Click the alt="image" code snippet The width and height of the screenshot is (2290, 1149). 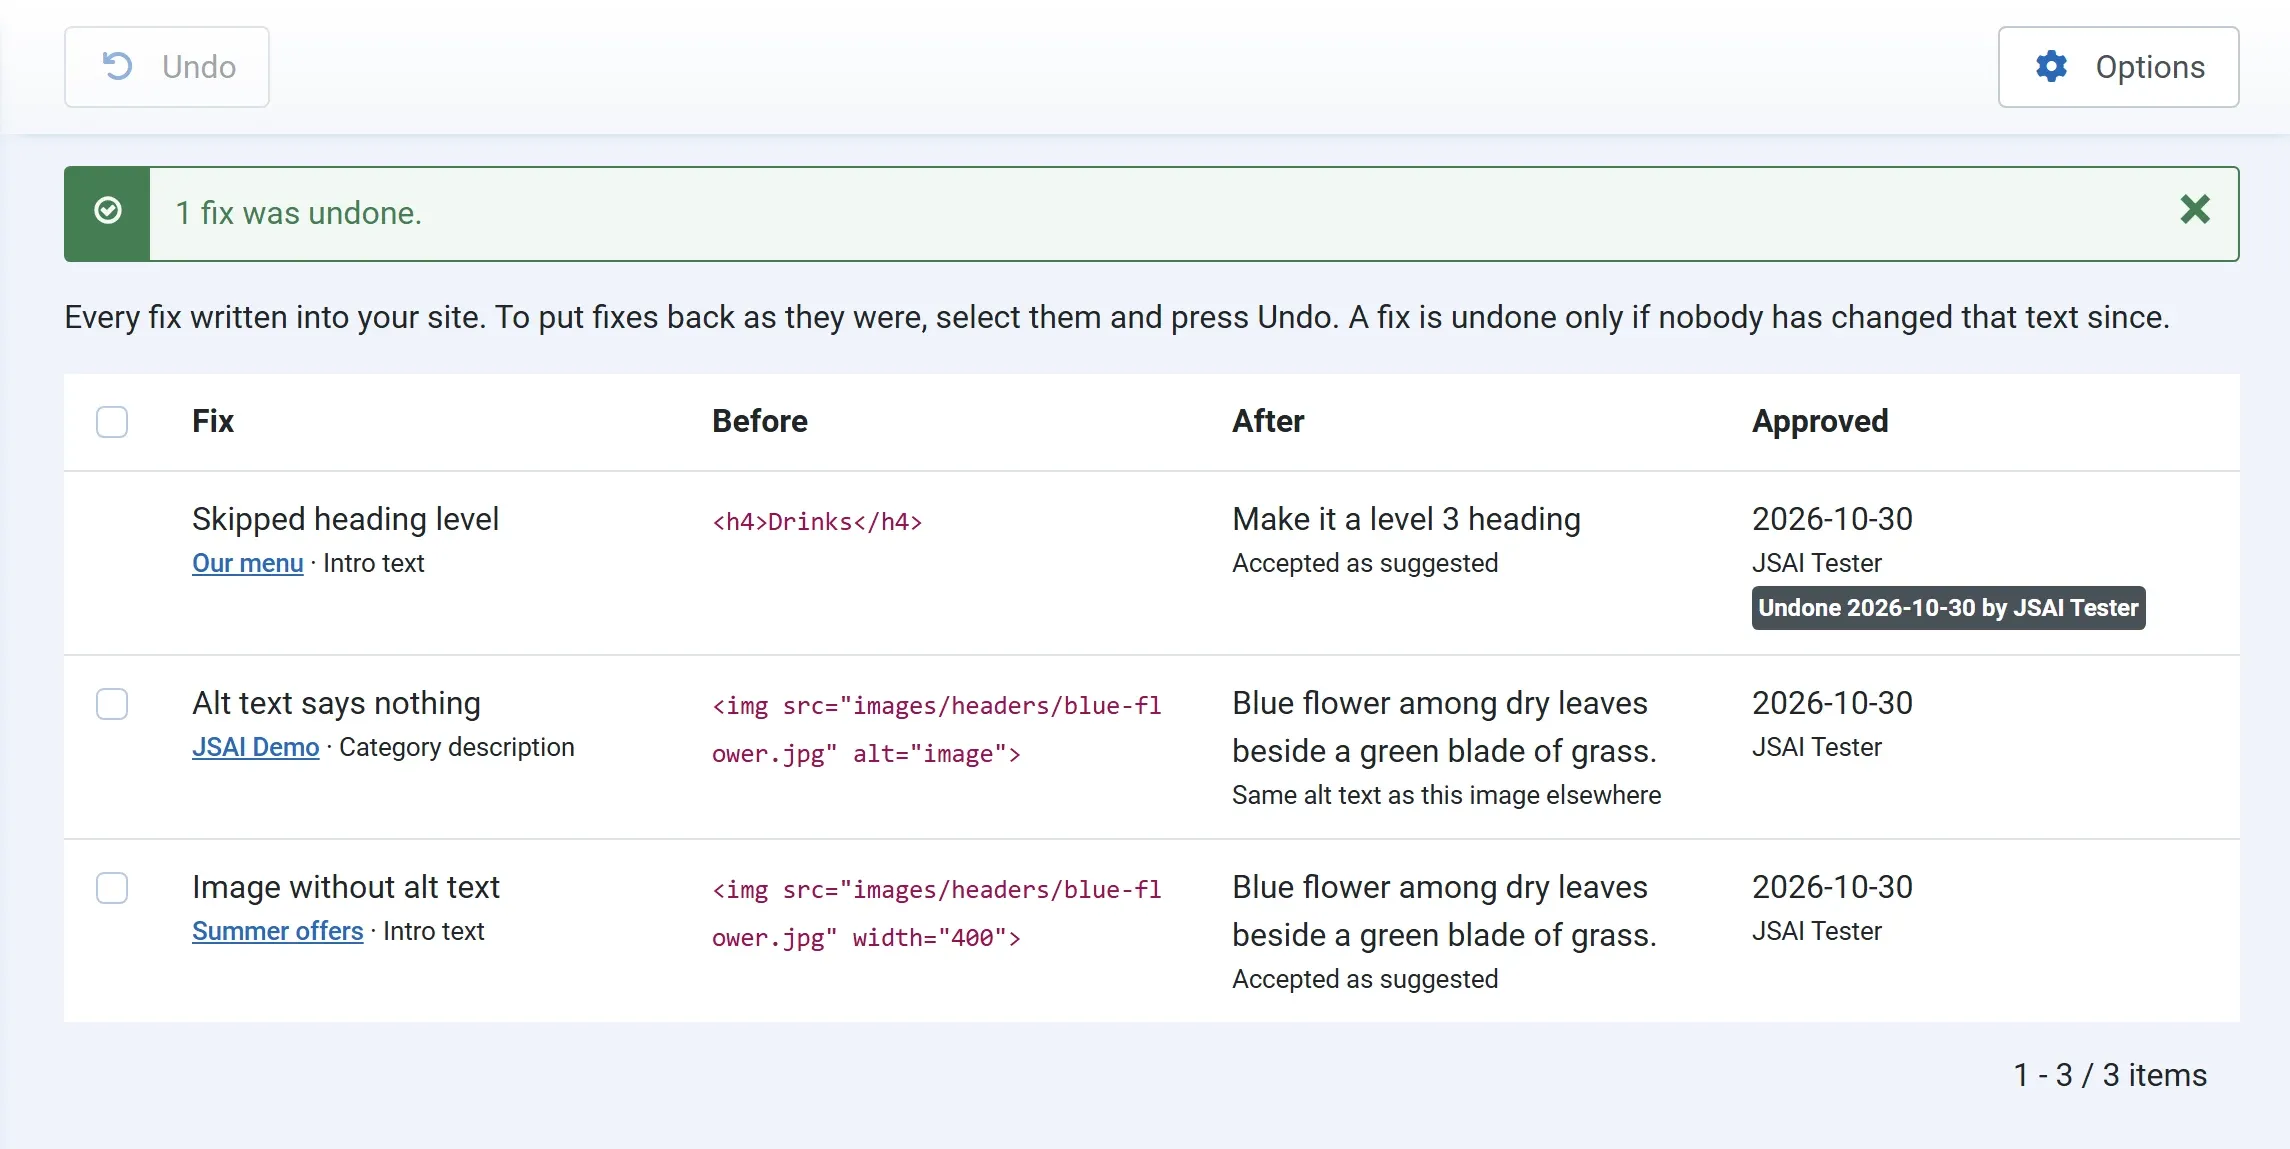[937, 730]
